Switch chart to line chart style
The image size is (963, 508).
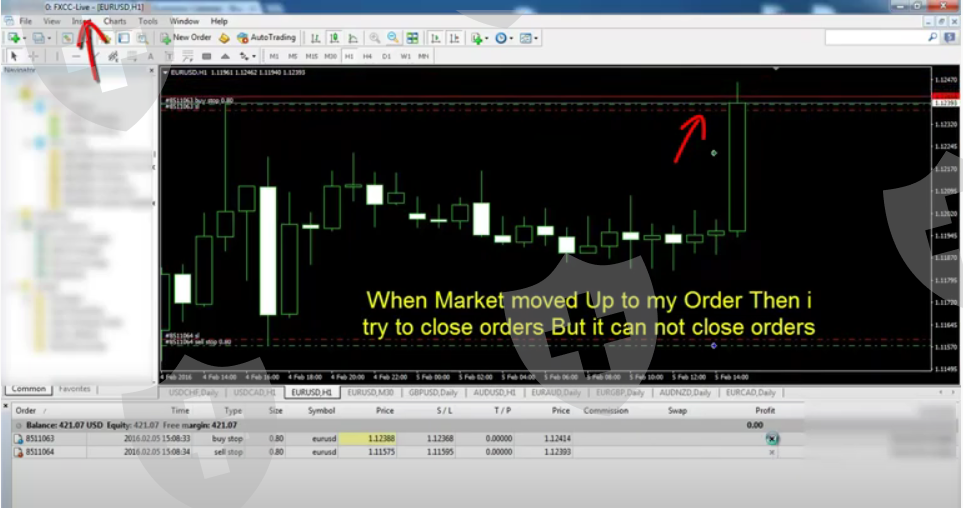pos(353,38)
